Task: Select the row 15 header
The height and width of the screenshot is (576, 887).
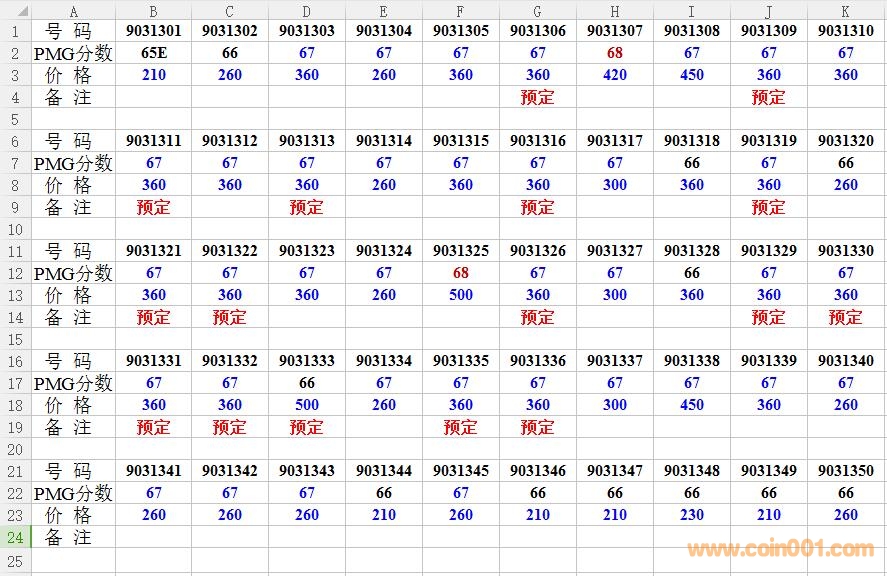Action: pyautogui.click(x=15, y=339)
